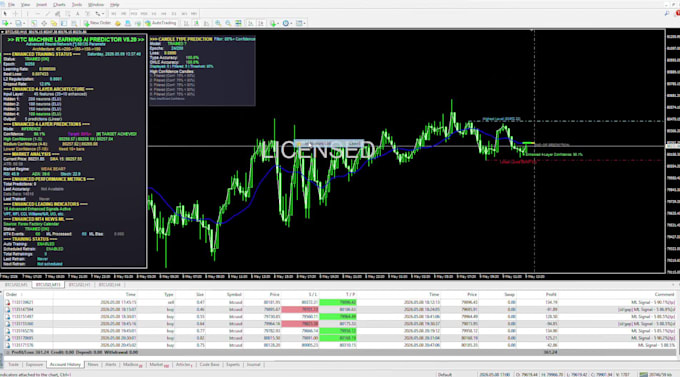Viewport: 680px width, 377px height.
Task: Switch to the BTCUSD,H4 chart tab
Action: click(109, 285)
